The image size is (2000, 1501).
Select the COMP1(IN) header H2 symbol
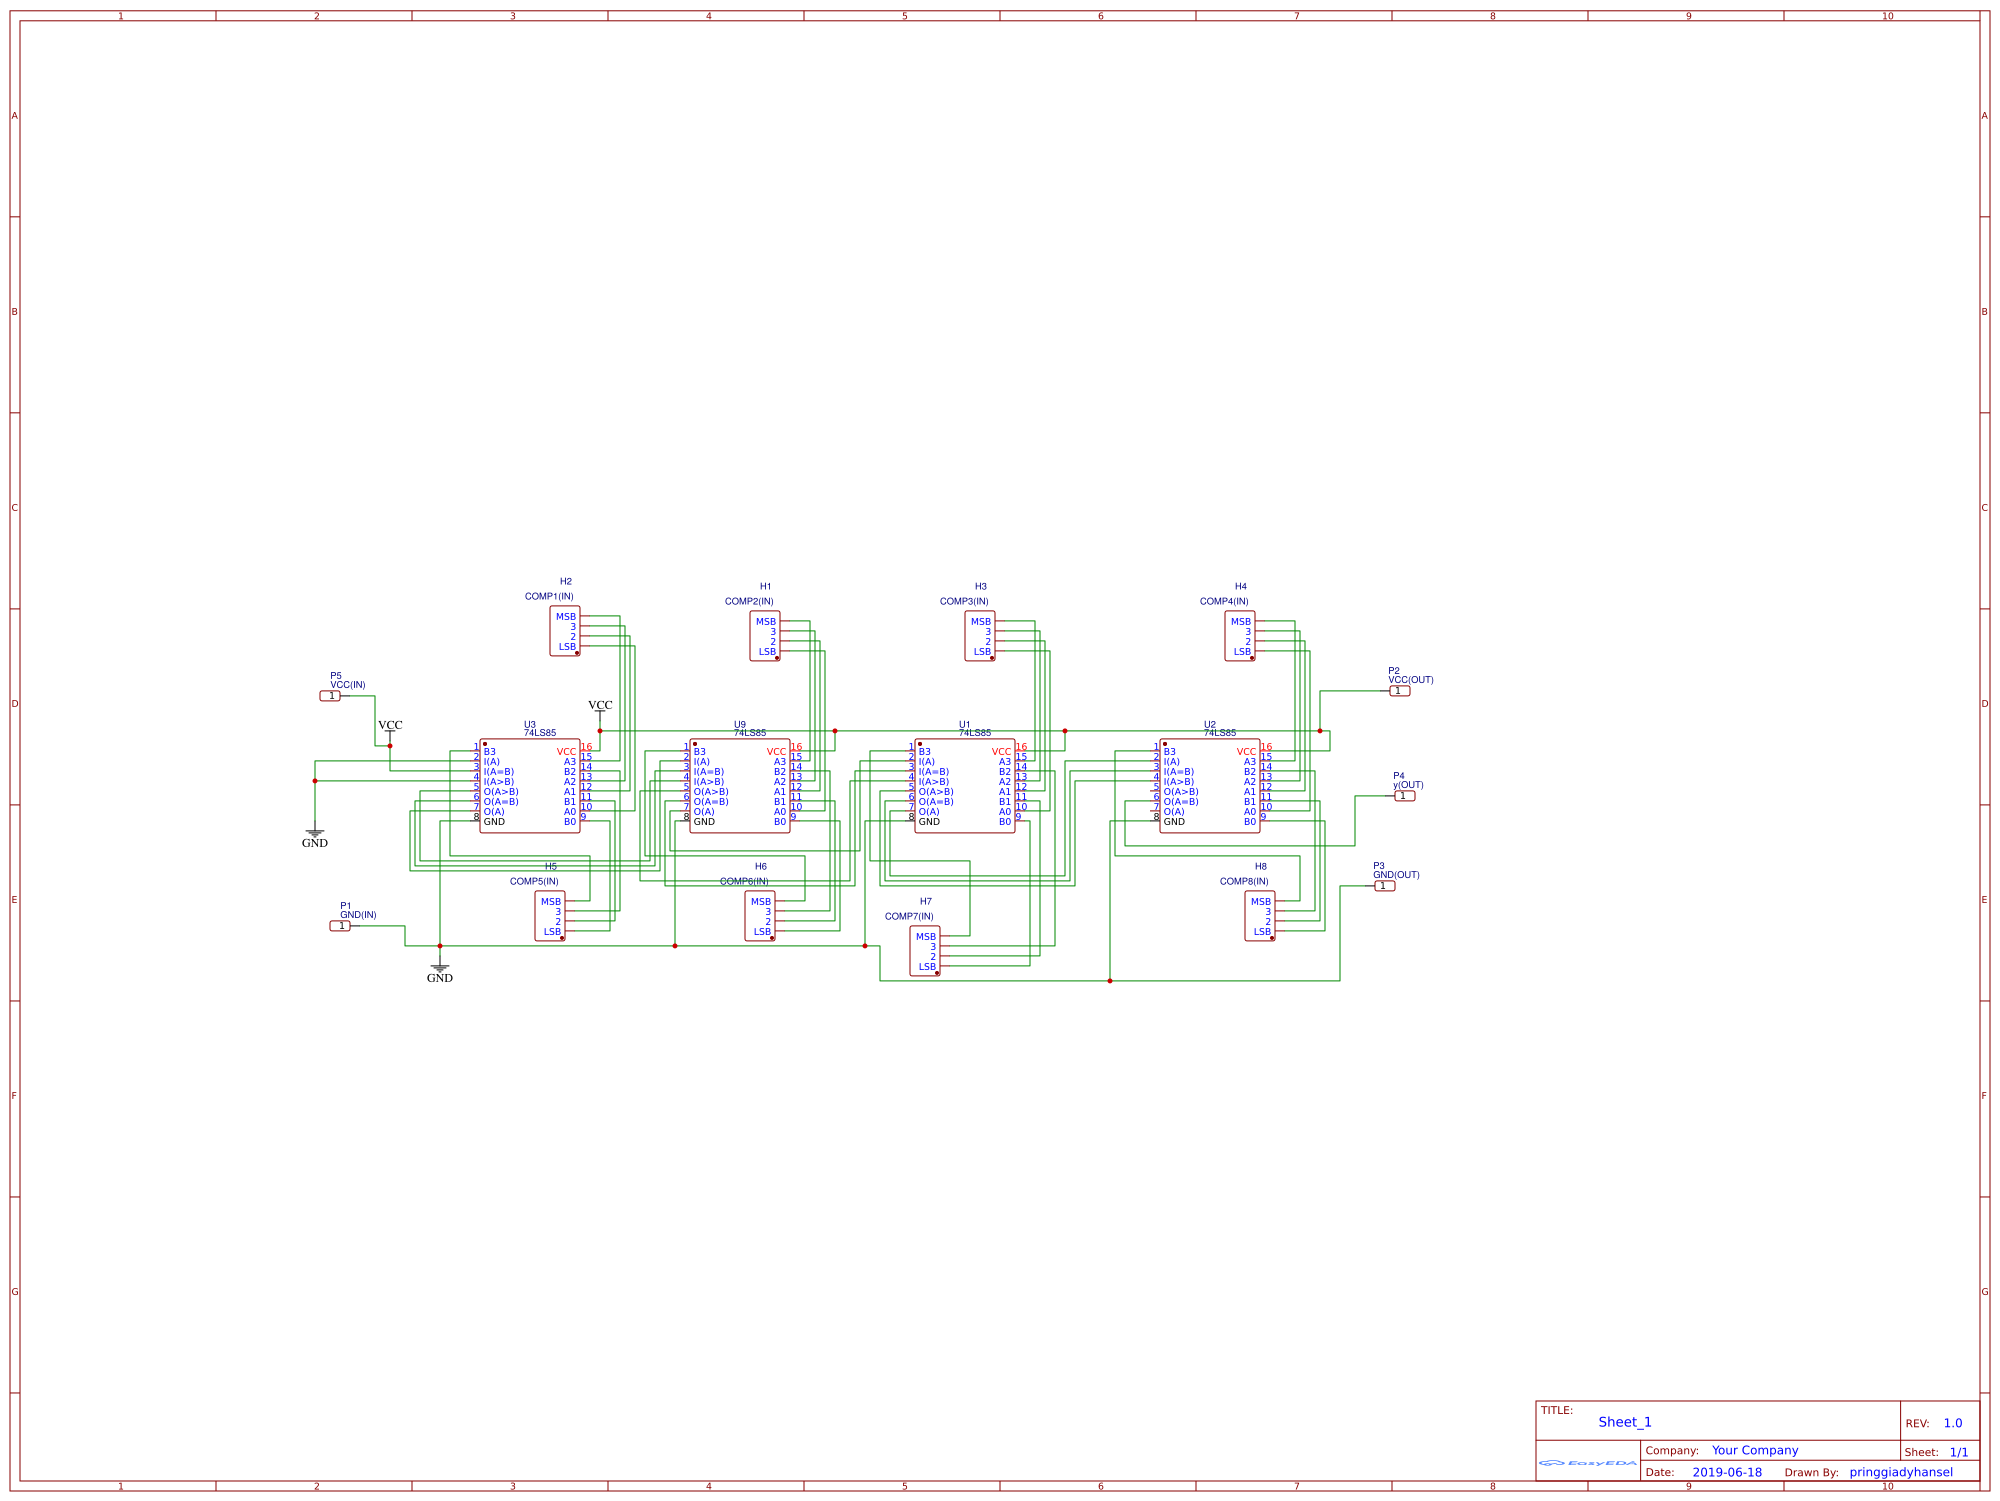click(565, 632)
